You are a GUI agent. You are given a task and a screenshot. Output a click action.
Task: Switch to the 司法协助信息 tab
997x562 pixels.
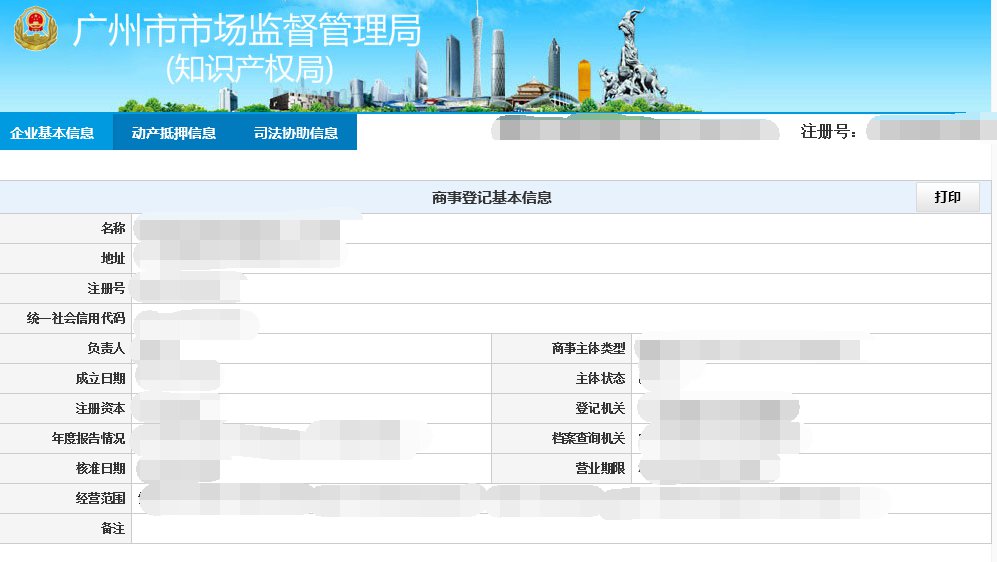tap(296, 133)
